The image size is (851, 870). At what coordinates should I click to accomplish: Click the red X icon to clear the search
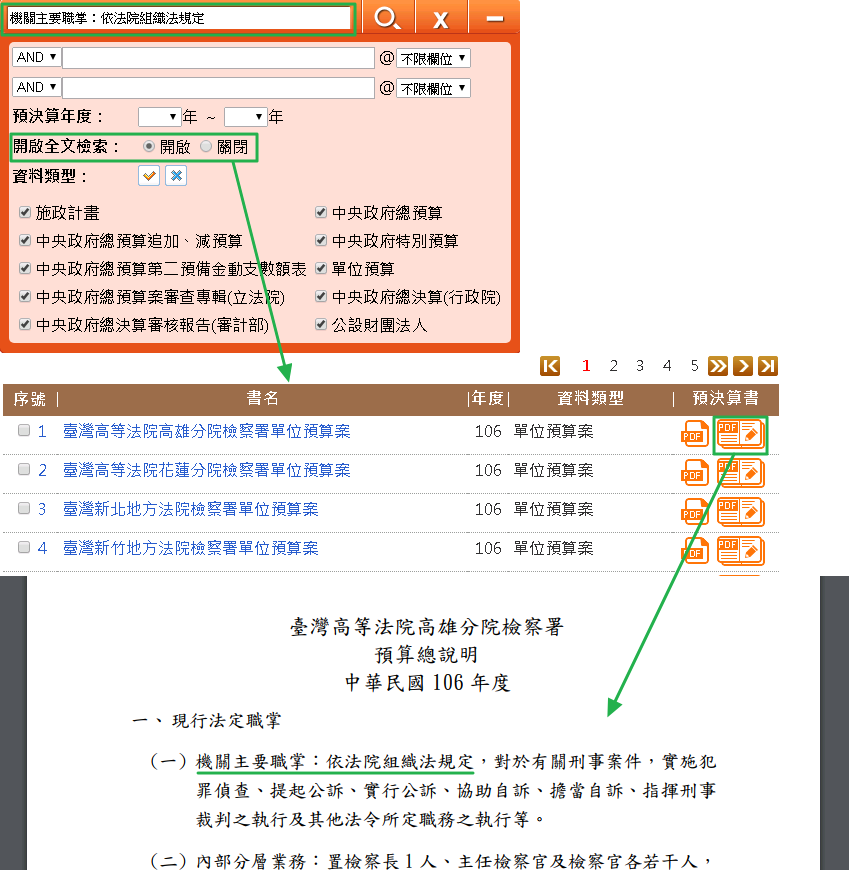[440, 18]
